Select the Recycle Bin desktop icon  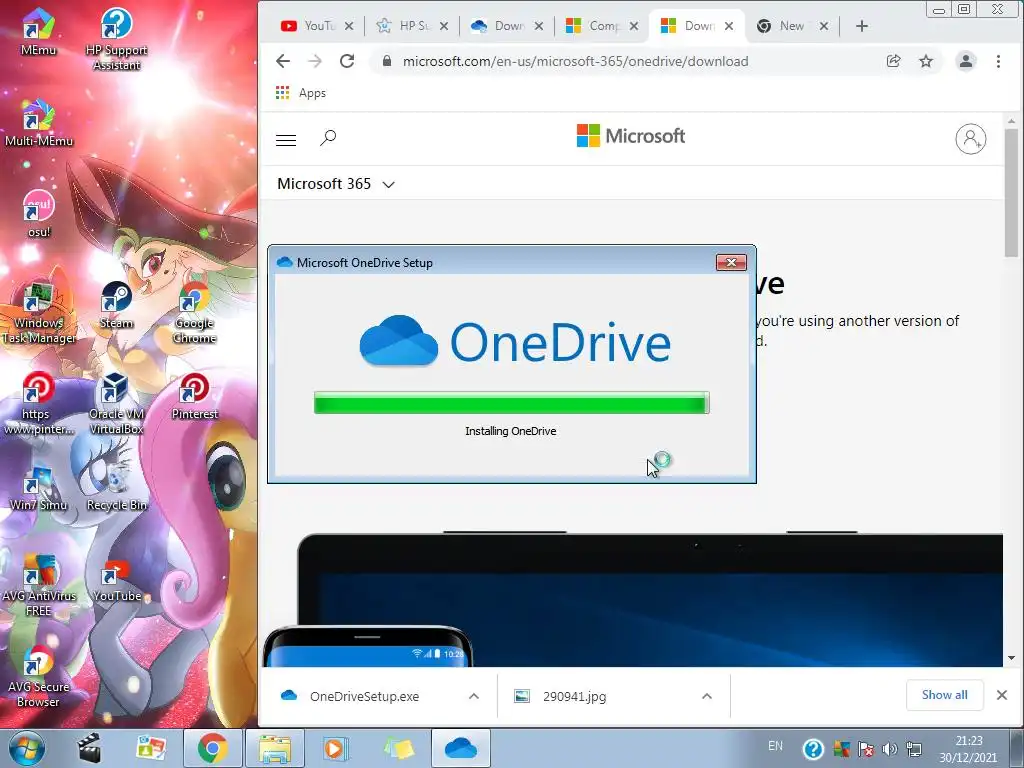pos(116,487)
